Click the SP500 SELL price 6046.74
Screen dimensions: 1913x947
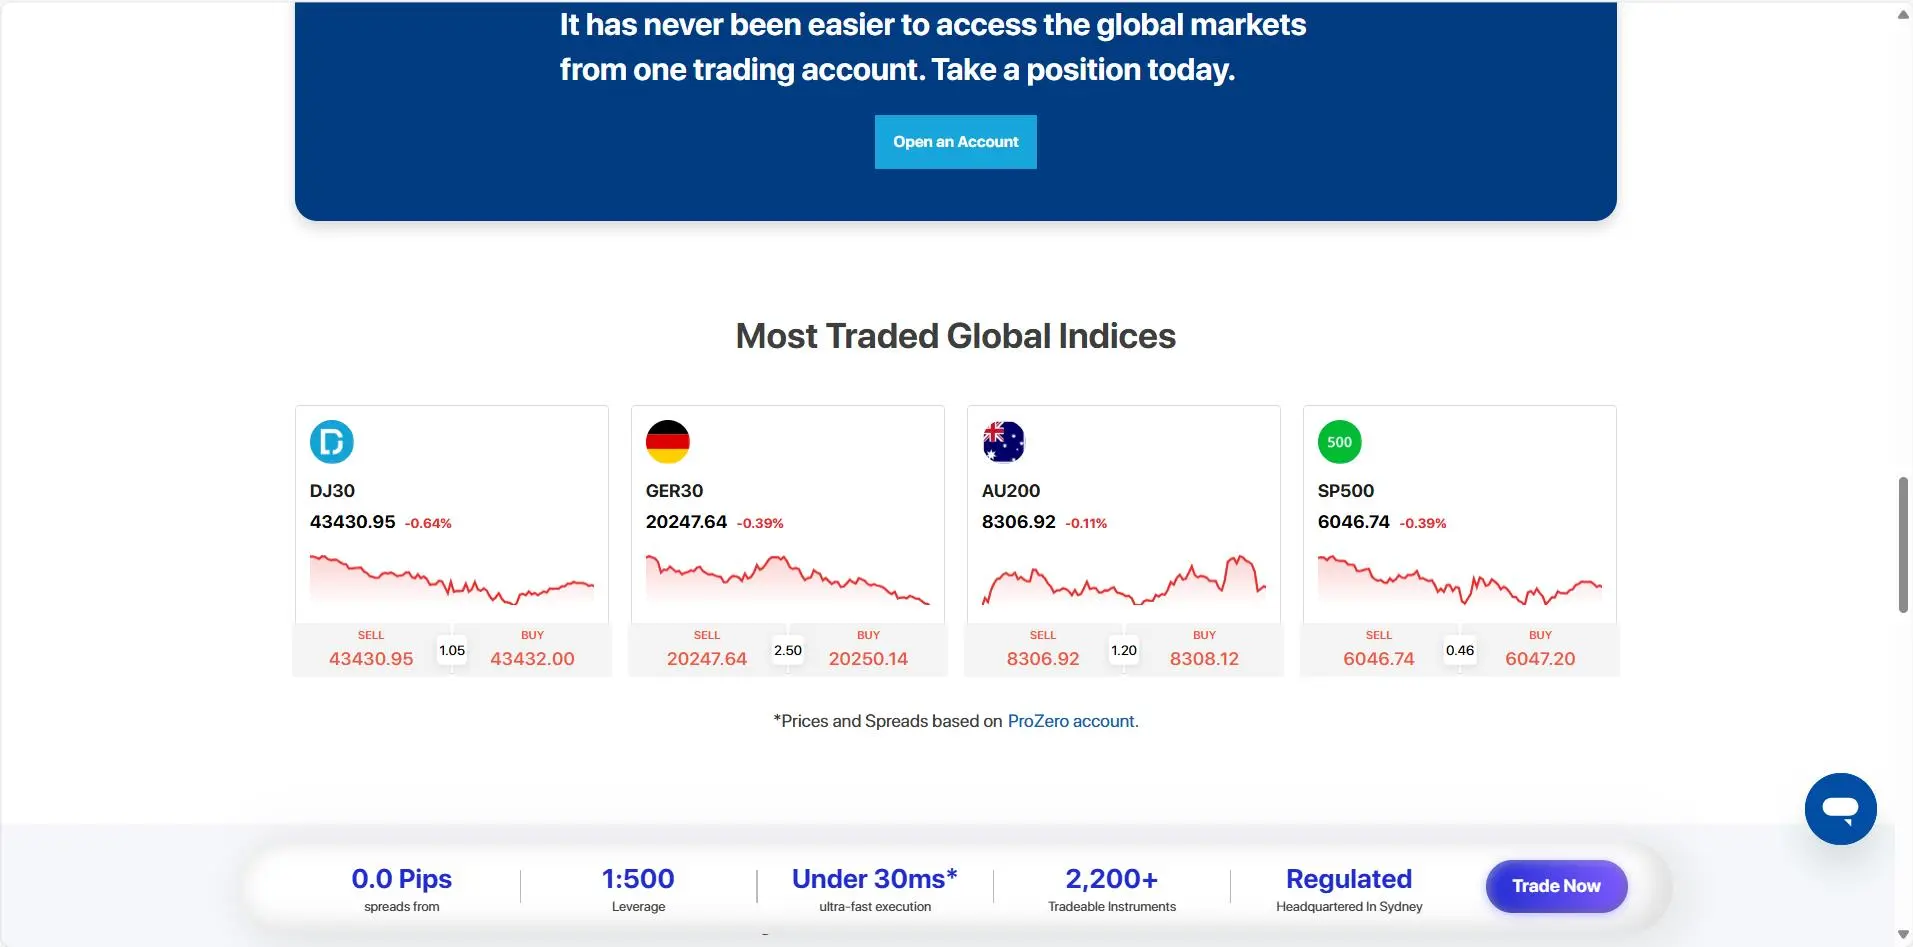1379,659
